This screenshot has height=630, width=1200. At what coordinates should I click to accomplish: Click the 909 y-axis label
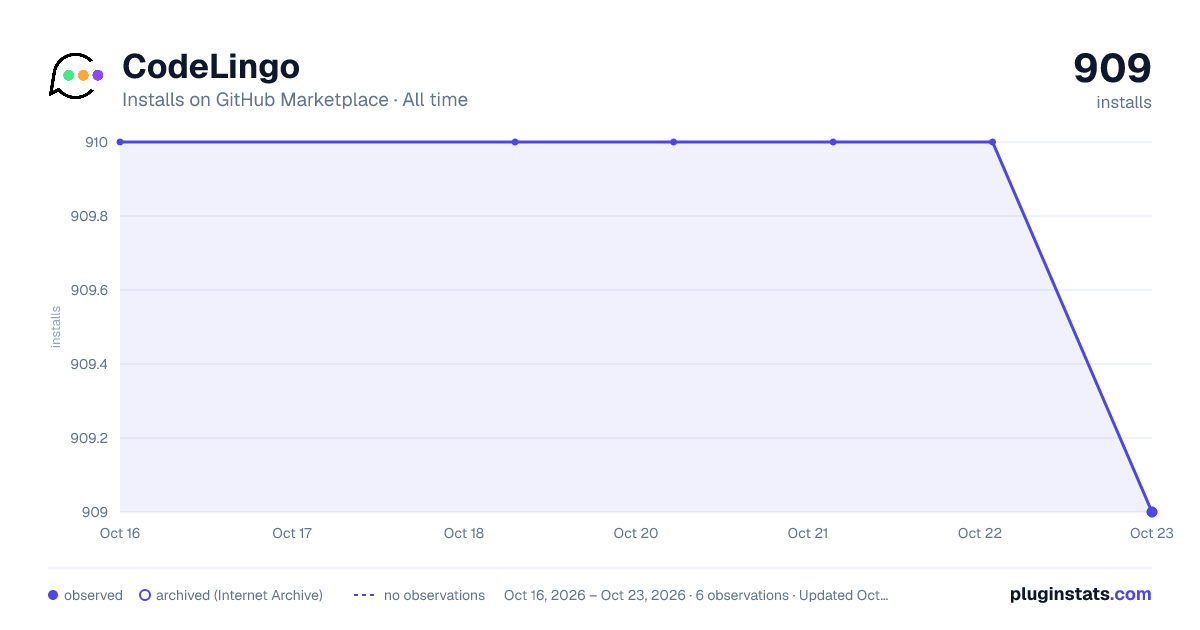pyautogui.click(x=95, y=512)
